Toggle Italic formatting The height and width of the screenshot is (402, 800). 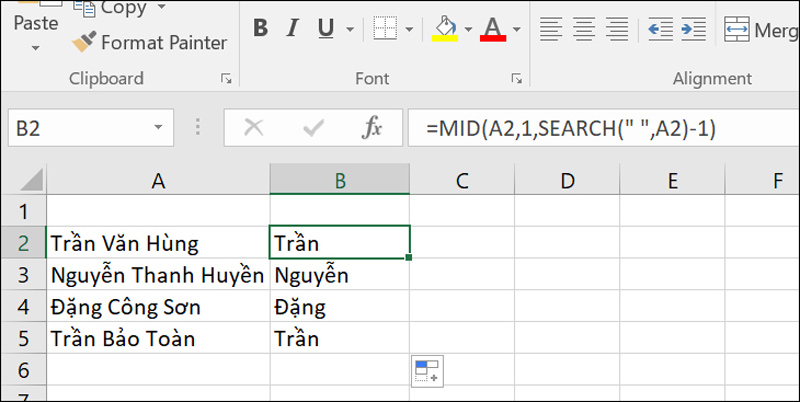coord(292,29)
